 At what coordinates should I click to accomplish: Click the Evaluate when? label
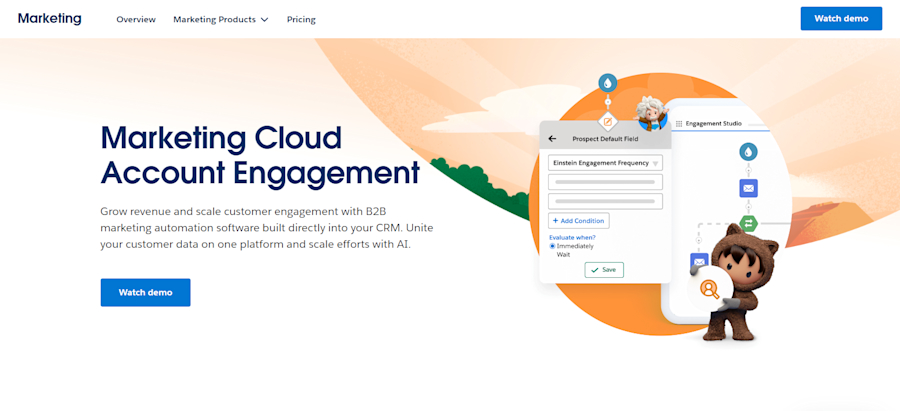(572, 238)
